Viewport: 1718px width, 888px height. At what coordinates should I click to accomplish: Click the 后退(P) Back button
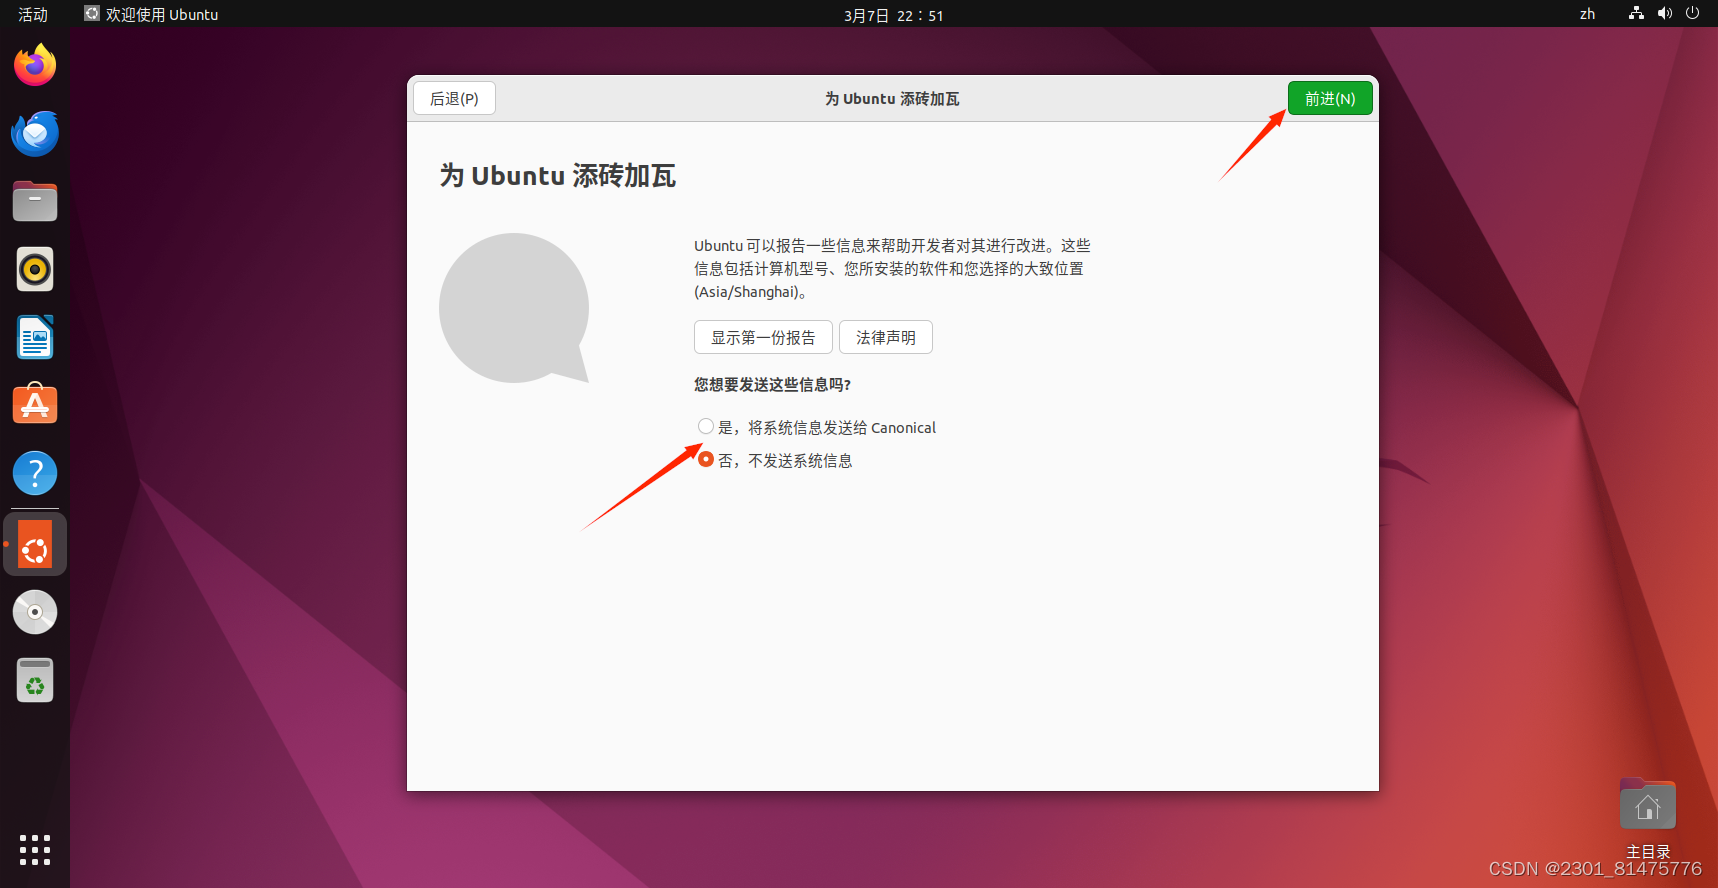pos(454,98)
